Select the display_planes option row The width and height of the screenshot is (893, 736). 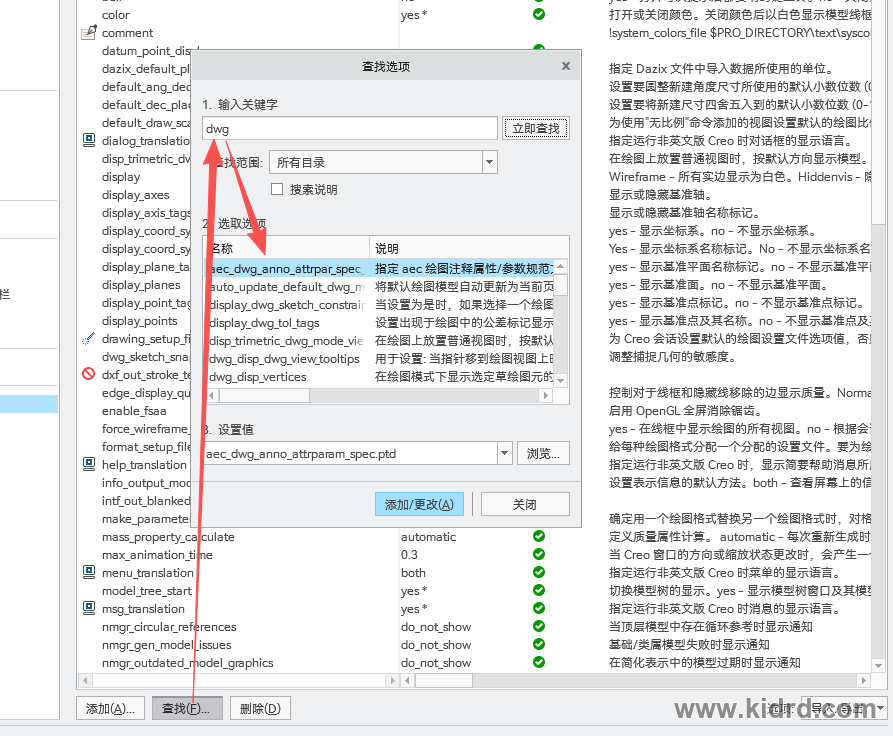click(141, 285)
